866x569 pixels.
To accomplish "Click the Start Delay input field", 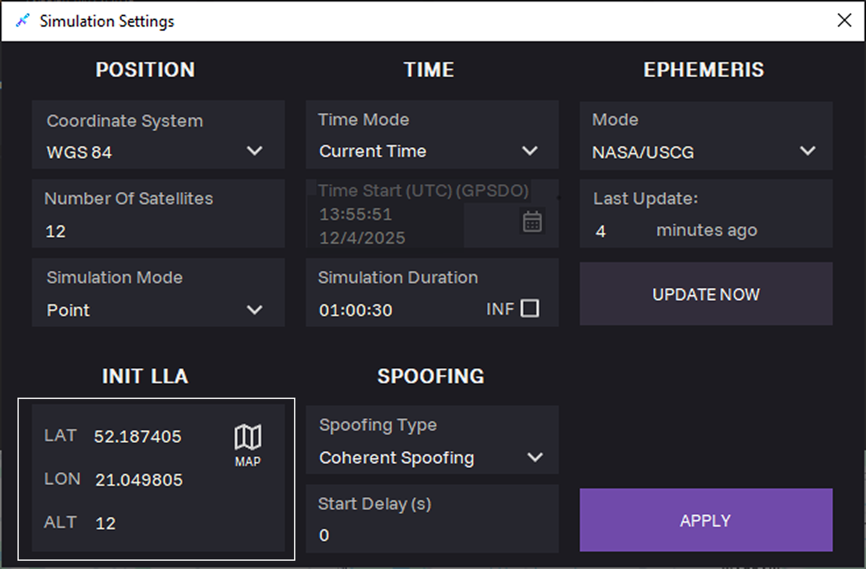I will coord(430,535).
